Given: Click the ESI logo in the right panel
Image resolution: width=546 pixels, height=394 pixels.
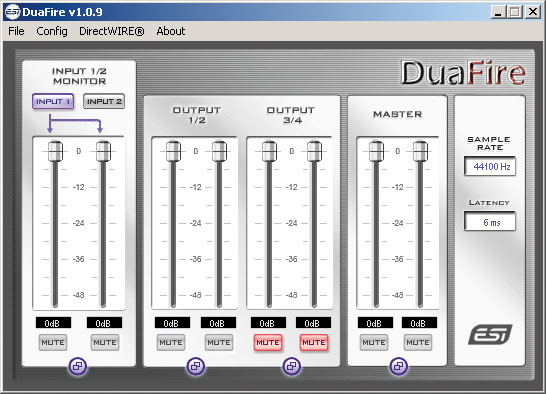Looking at the screenshot, I should click(490, 334).
